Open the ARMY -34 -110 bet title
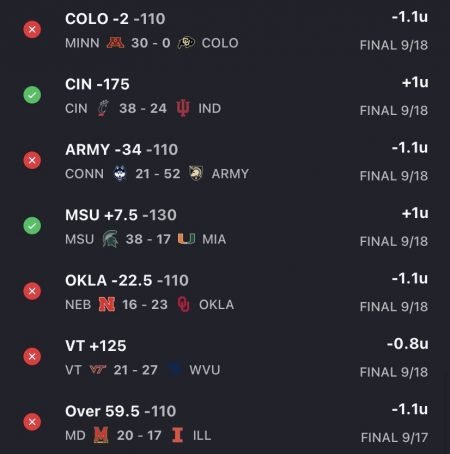The width and height of the screenshot is (450, 454). click(x=122, y=150)
